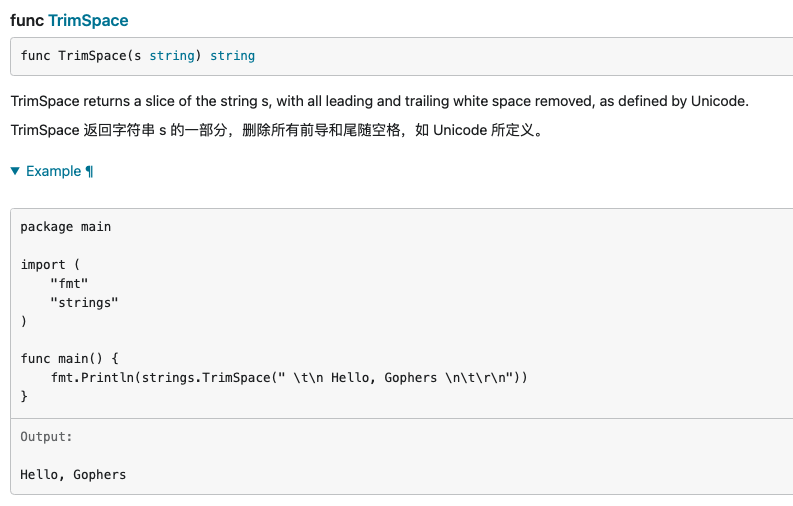The width and height of the screenshot is (793, 506).
Task: Click the "fmt" import line
Action: point(69,283)
